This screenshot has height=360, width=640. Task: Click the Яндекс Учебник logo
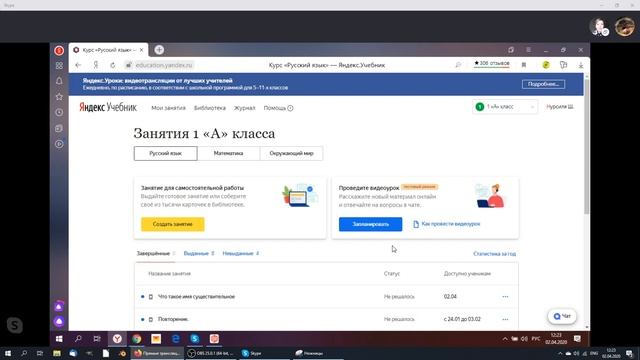pos(108,107)
